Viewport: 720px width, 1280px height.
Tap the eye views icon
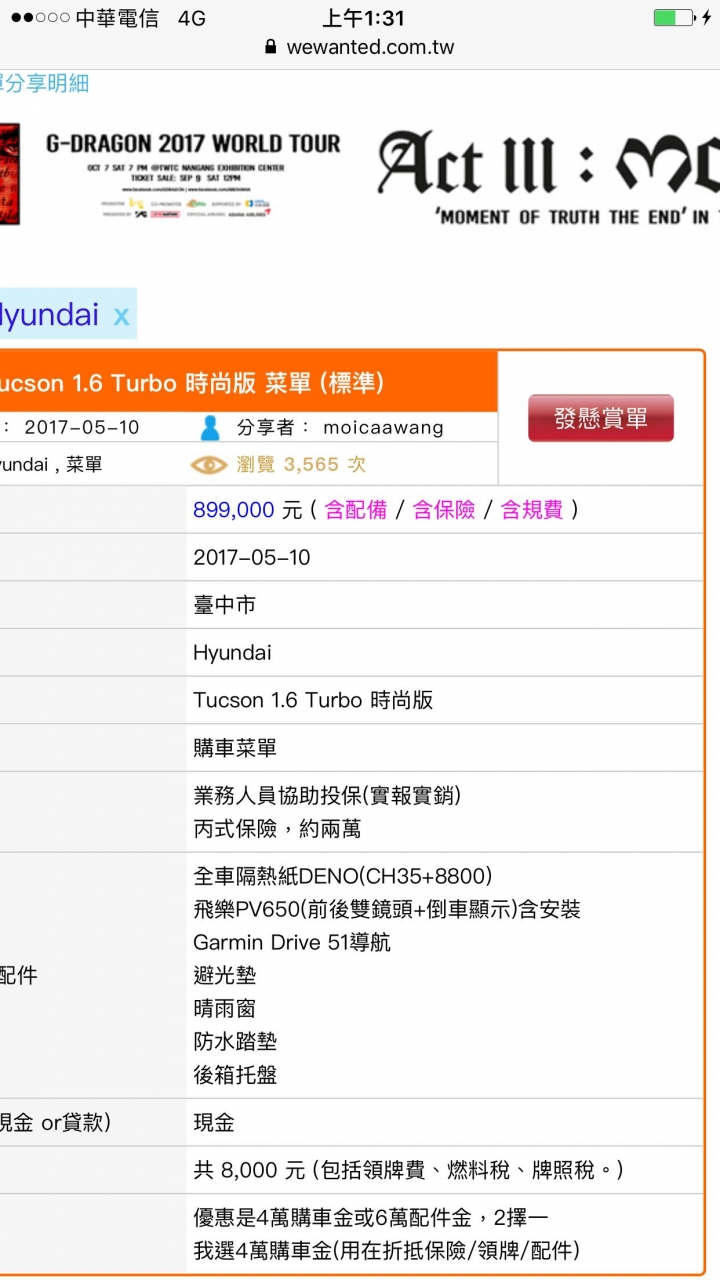point(209,465)
